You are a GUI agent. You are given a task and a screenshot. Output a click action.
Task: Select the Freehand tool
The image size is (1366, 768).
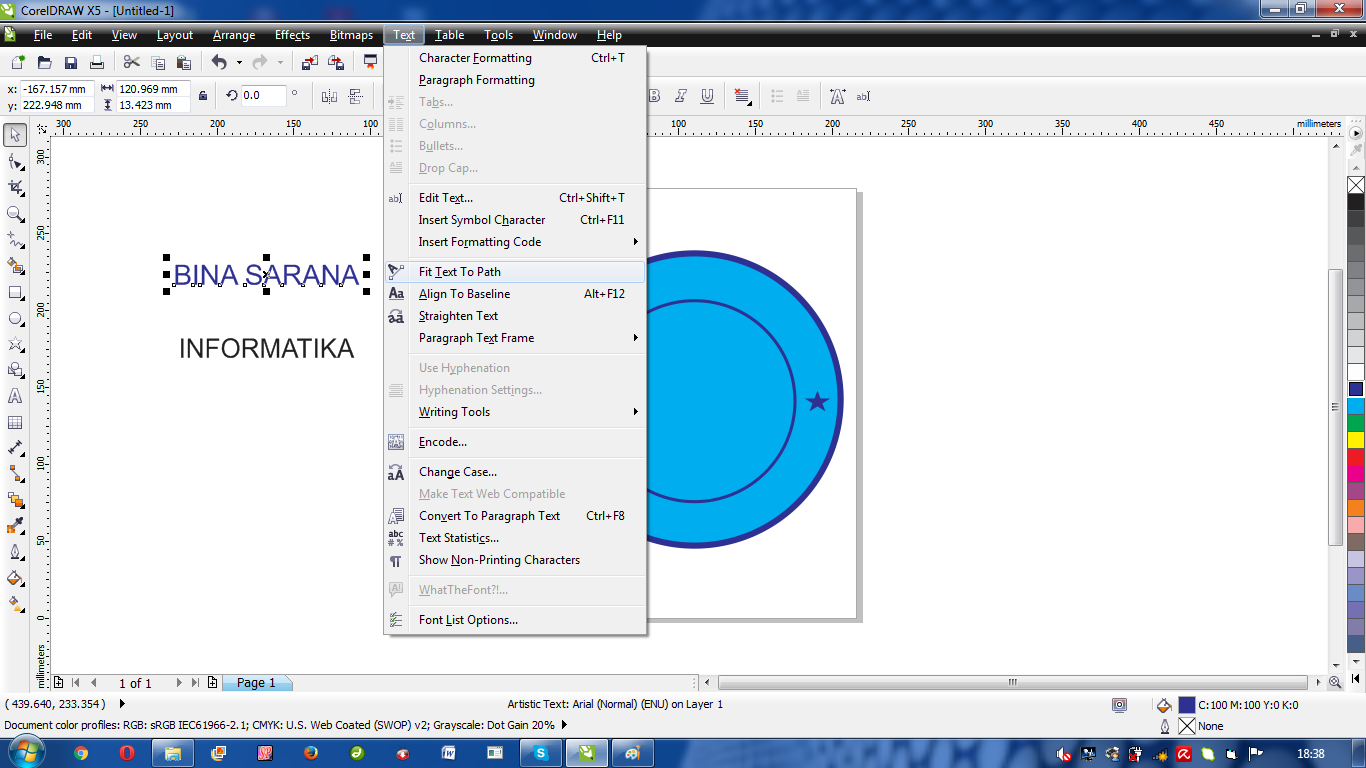(15, 239)
